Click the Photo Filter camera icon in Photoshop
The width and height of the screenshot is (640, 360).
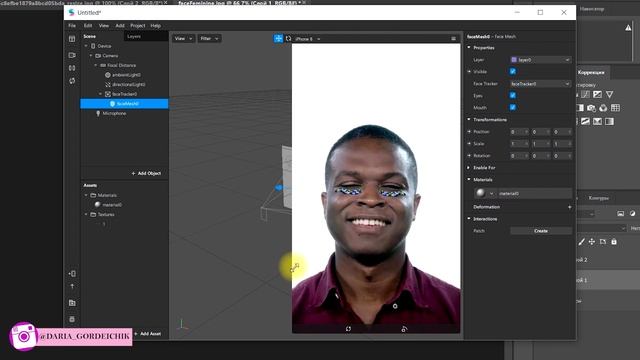tap(591, 108)
